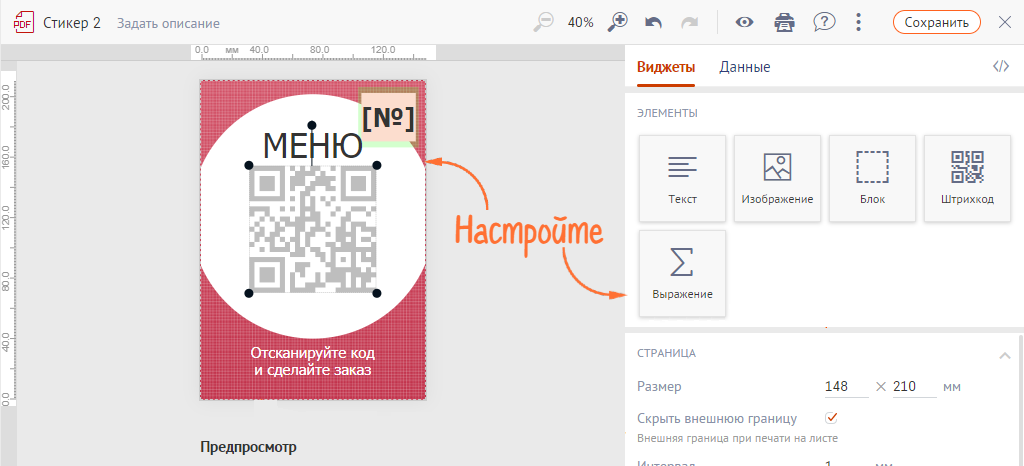
Task: Toggle the preview eye icon
Action: pyautogui.click(x=745, y=22)
